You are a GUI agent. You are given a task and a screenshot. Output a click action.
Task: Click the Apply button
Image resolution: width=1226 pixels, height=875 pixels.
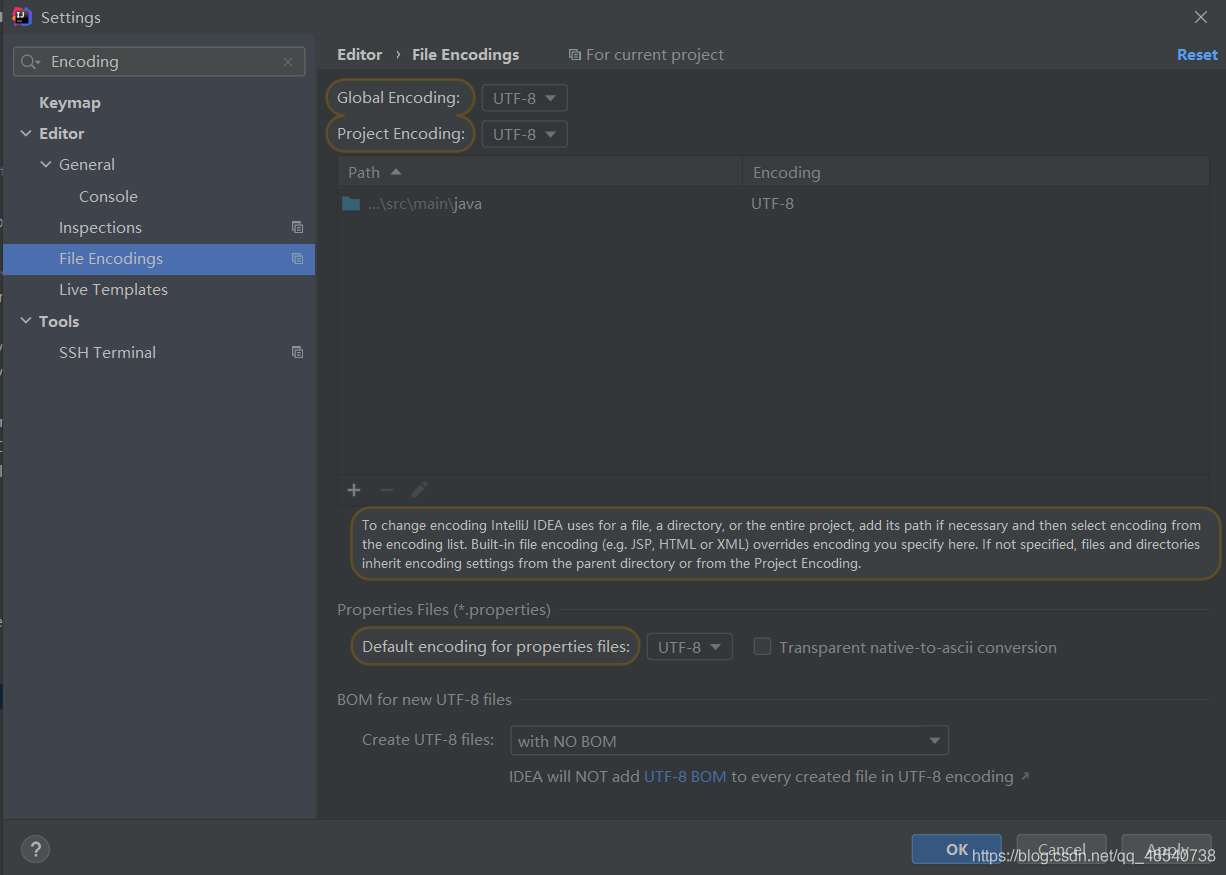pos(1166,848)
